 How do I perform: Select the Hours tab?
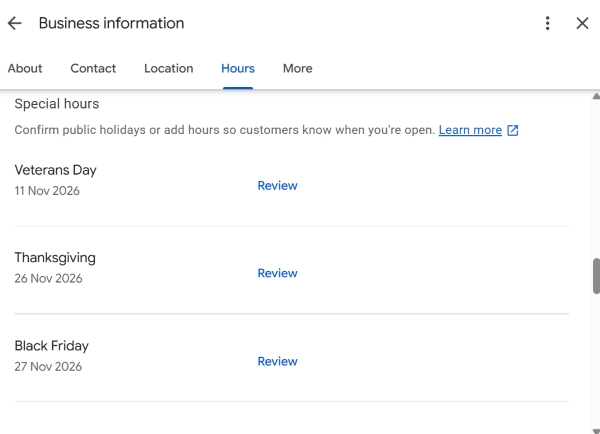coord(238,69)
